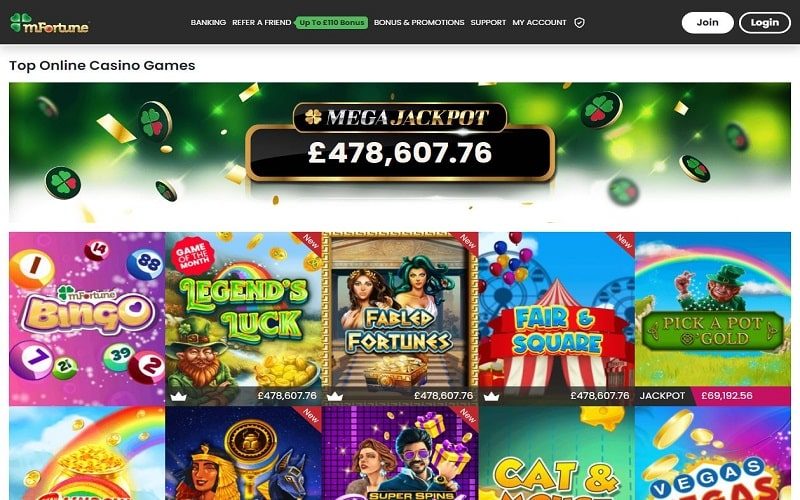The width and height of the screenshot is (800, 500).
Task: Click the Join button
Action: pos(708,22)
